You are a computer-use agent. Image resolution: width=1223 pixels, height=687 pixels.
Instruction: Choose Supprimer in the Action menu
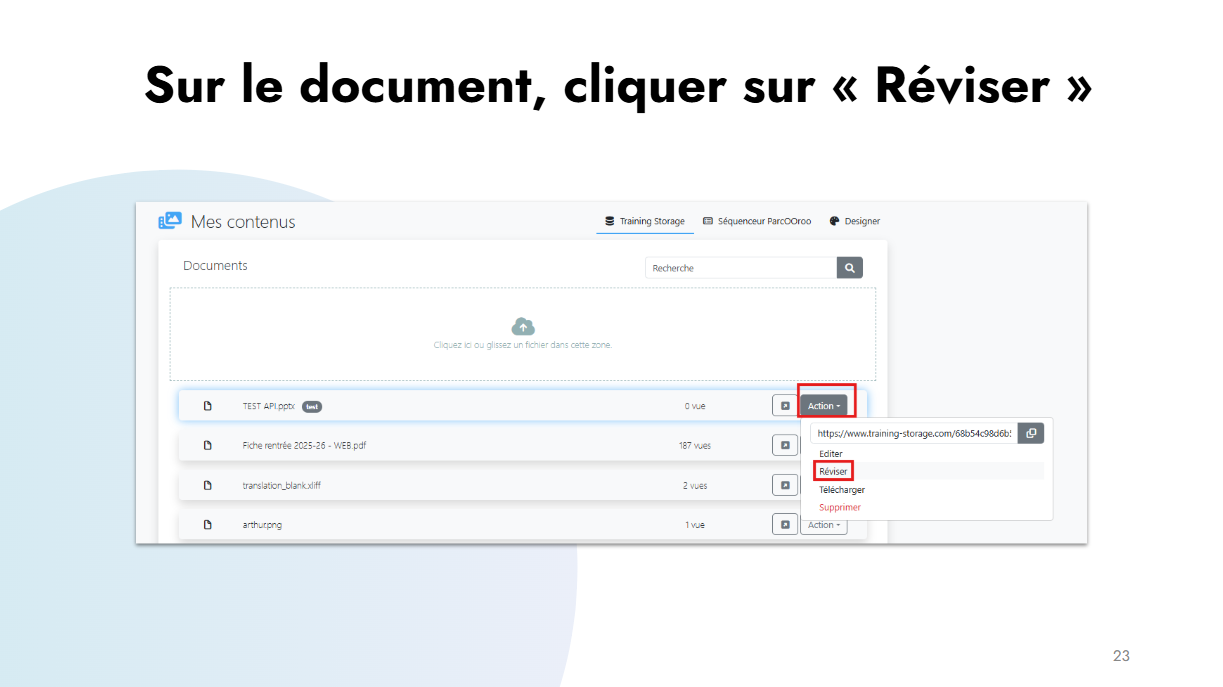point(840,507)
